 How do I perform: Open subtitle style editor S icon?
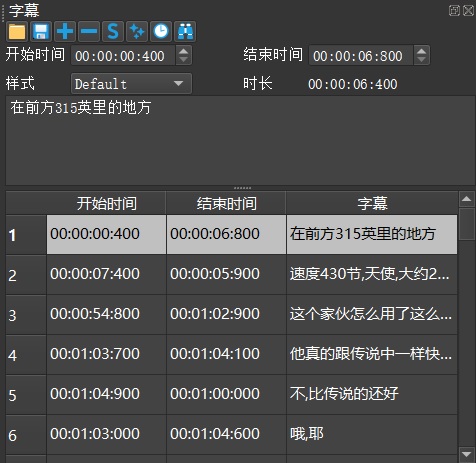pos(113,32)
